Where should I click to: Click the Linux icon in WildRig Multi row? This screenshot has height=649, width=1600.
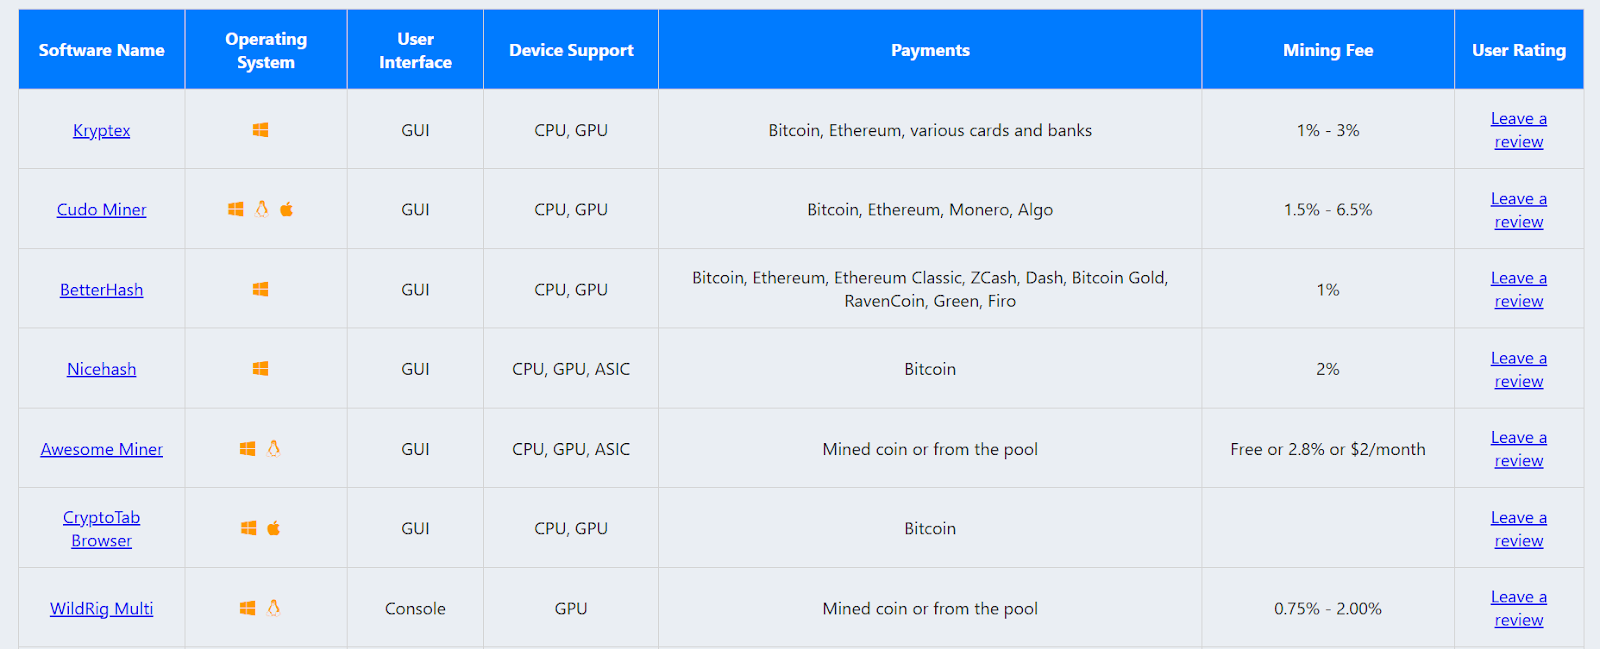pos(274,608)
